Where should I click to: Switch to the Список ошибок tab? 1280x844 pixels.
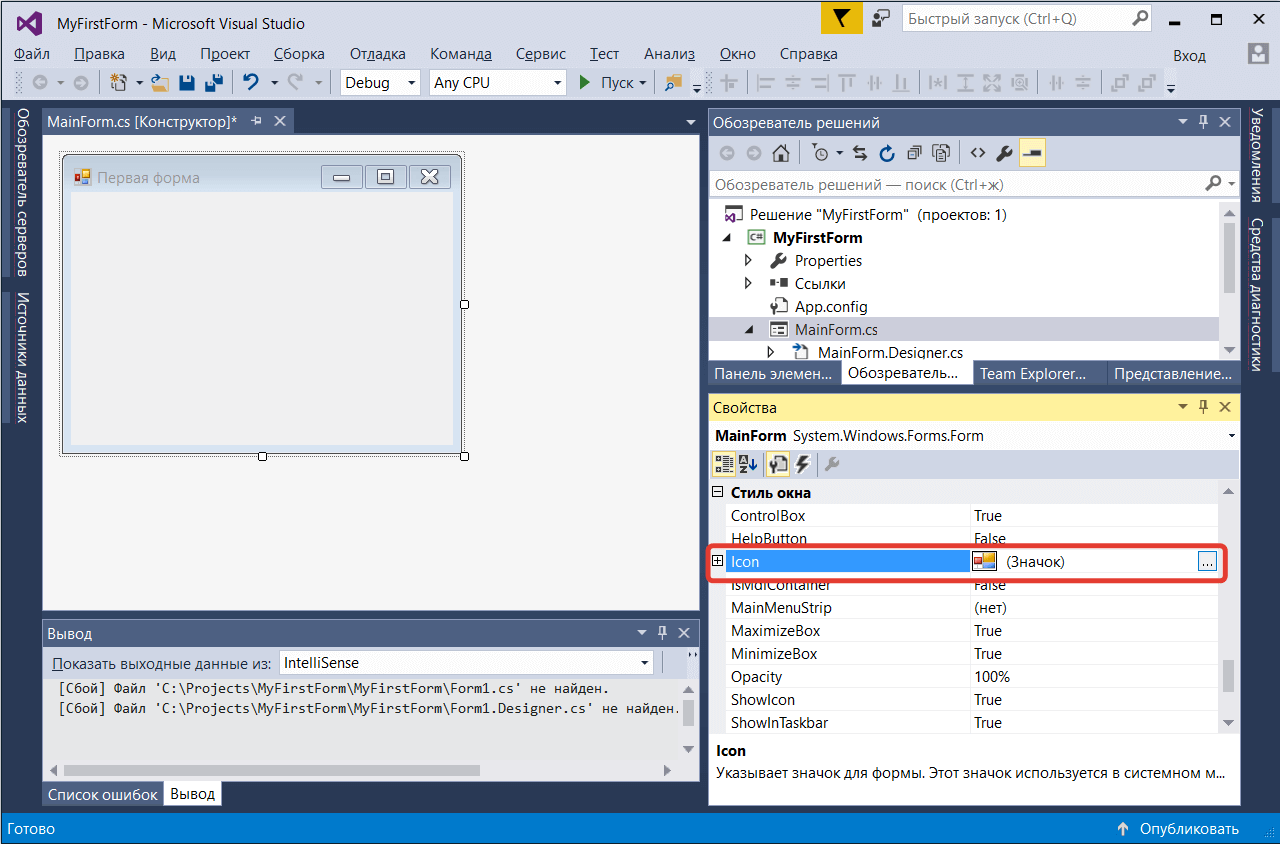coord(103,795)
